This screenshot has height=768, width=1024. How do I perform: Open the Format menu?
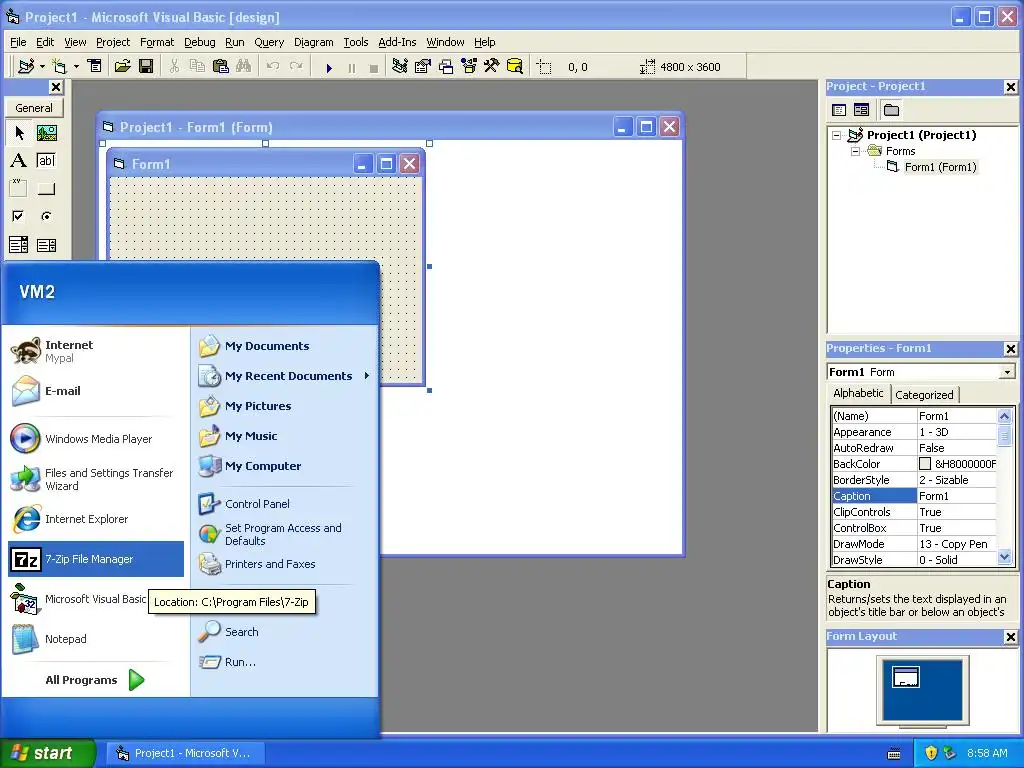[157, 42]
